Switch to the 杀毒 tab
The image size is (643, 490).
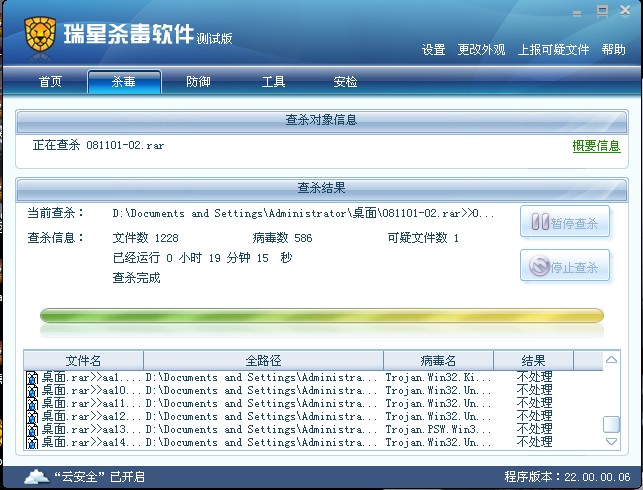124,82
